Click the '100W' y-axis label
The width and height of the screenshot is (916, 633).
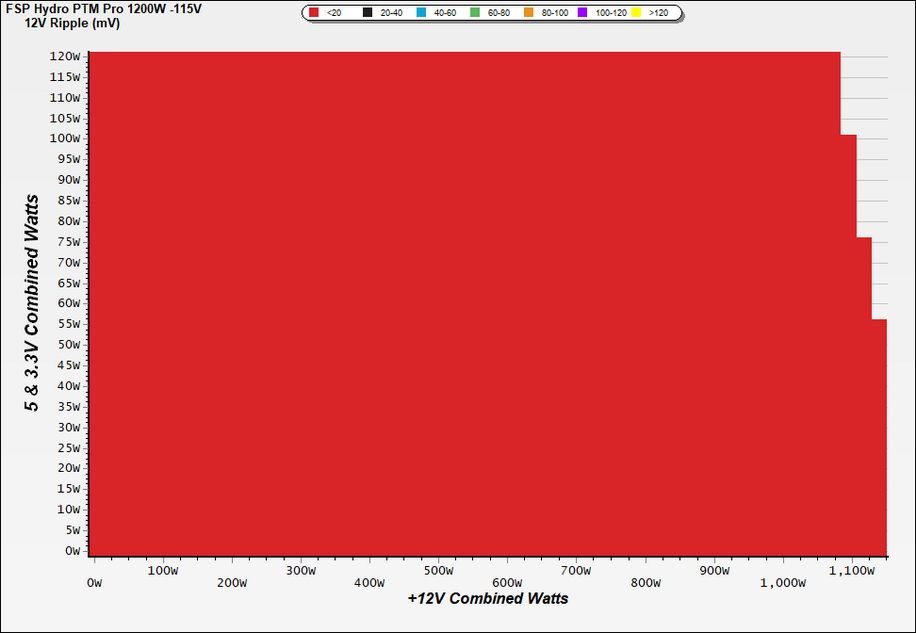pos(65,138)
